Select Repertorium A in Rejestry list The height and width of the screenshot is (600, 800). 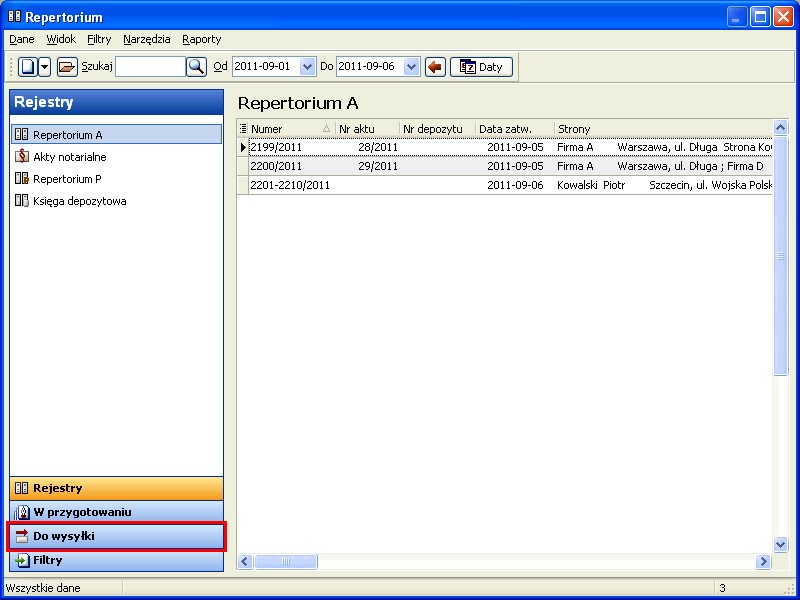point(67,135)
